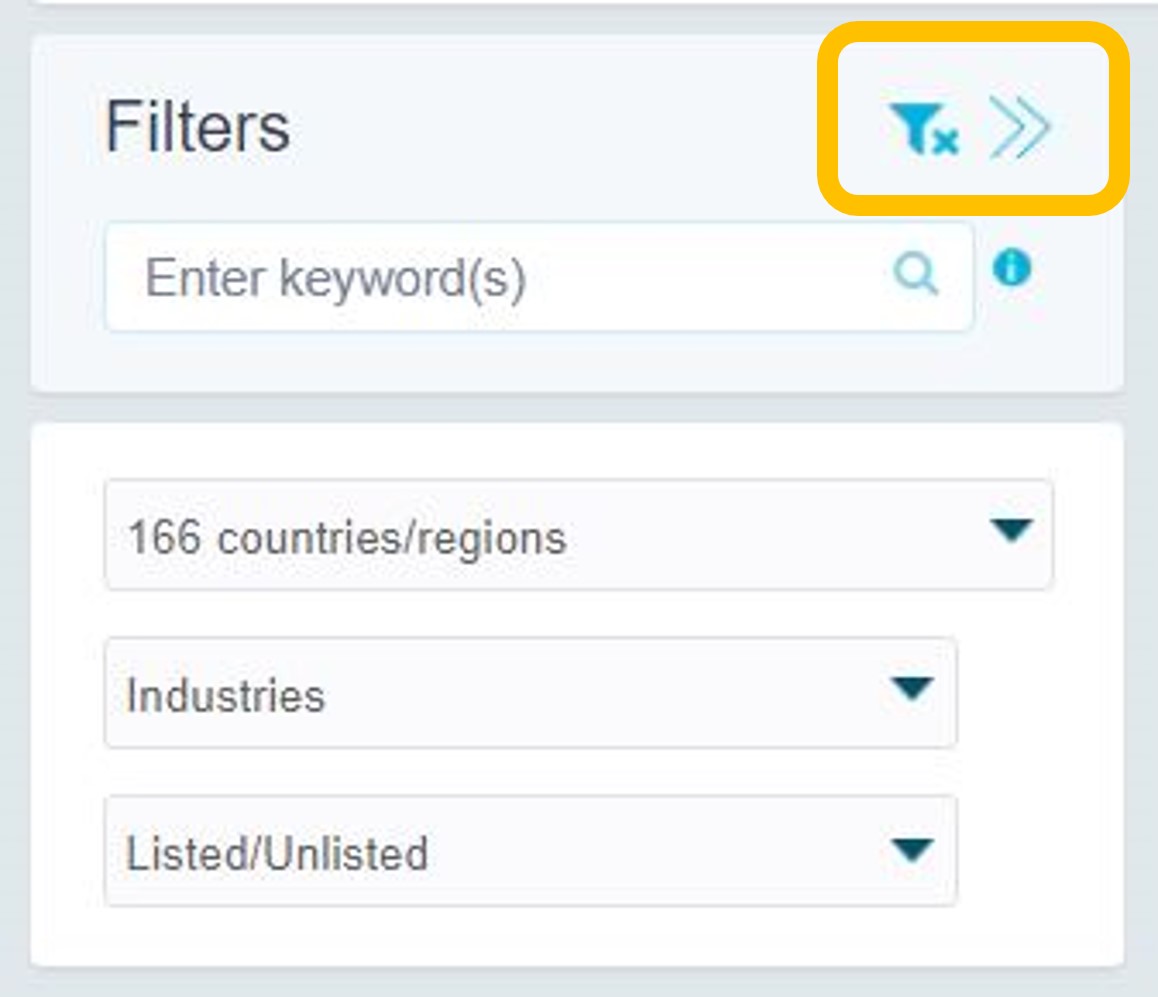Open the blue info tooltip icon
The image size is (1158, 997).
[1012, 268]
